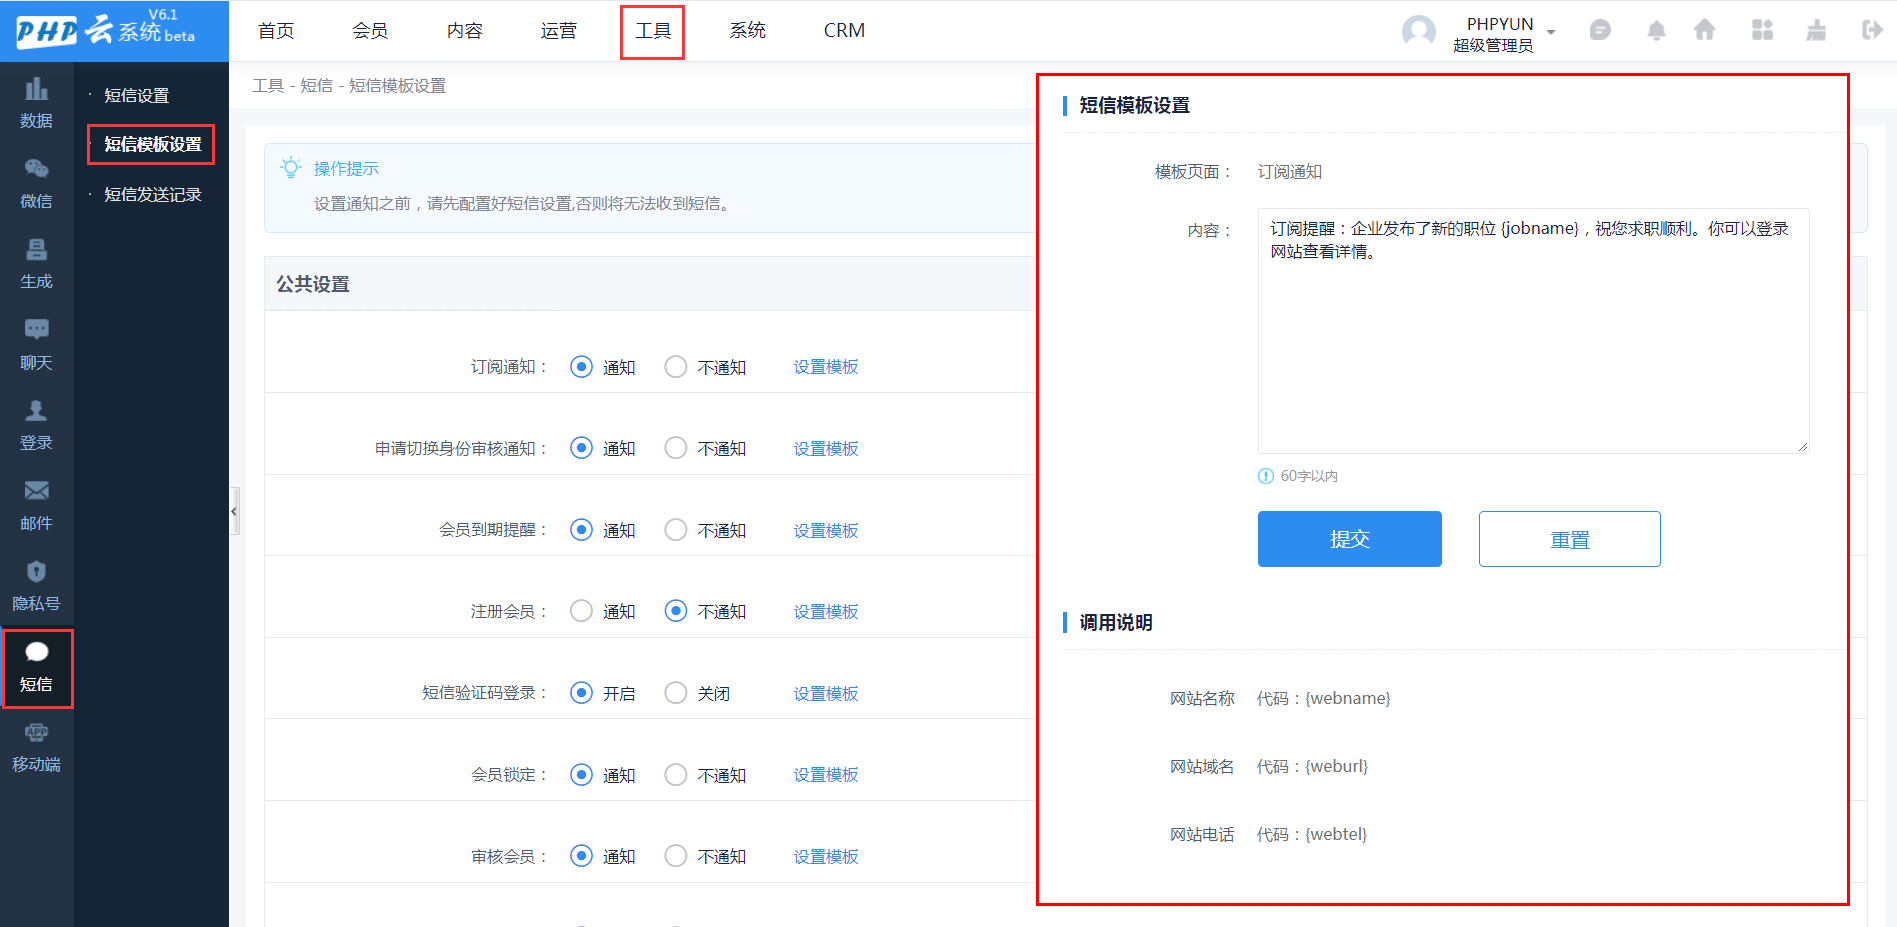Open the 短信 section in the sidebar
The height and width of the screenshot is (927, 1897).
36,668
